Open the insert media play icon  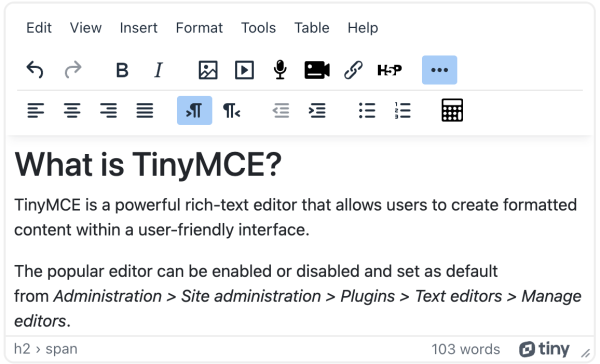tap(244, 70)
